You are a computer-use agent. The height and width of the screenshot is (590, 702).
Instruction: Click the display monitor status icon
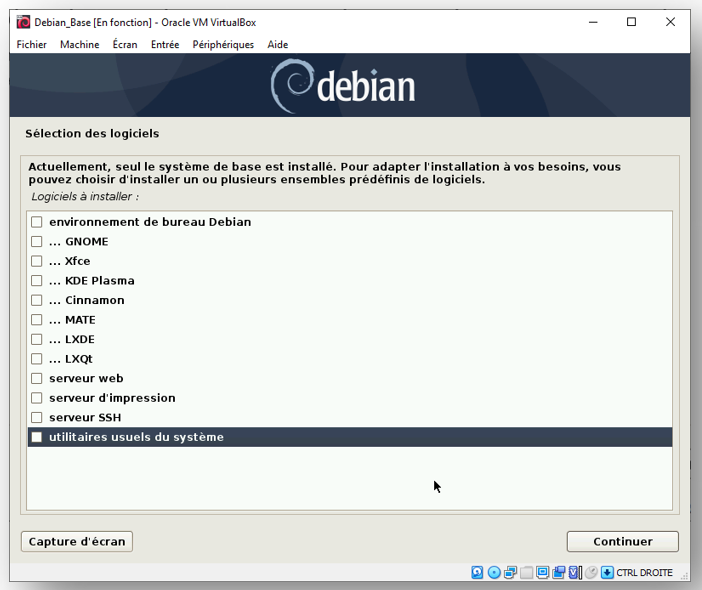(543, 573)
